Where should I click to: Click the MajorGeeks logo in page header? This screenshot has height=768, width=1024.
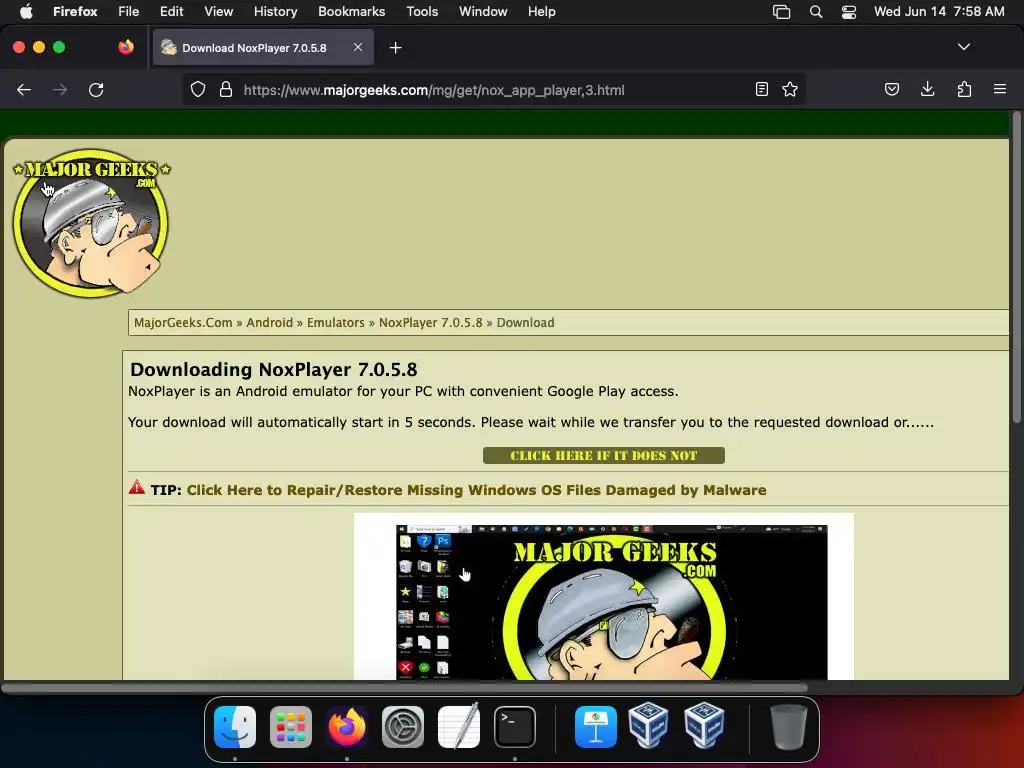point(91,223)
